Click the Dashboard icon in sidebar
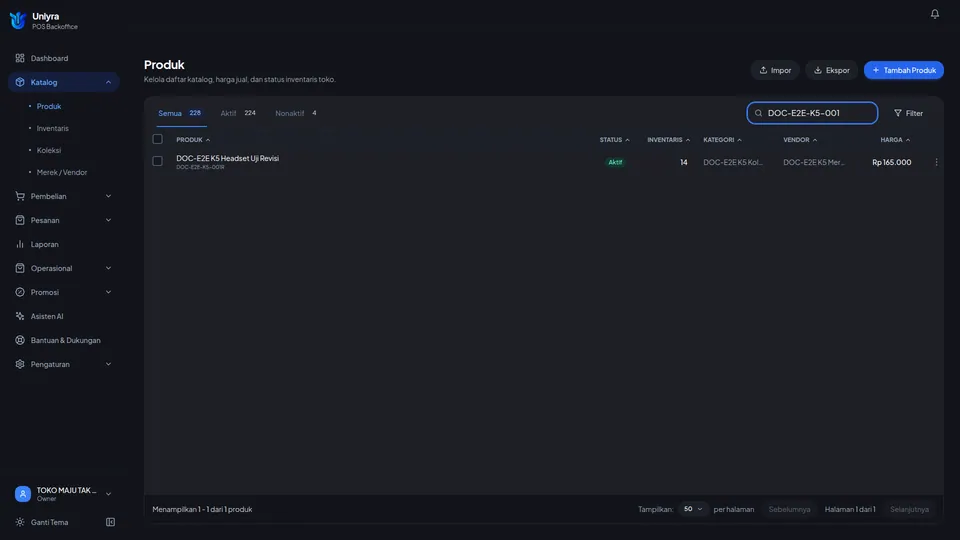 pos(20,58)
